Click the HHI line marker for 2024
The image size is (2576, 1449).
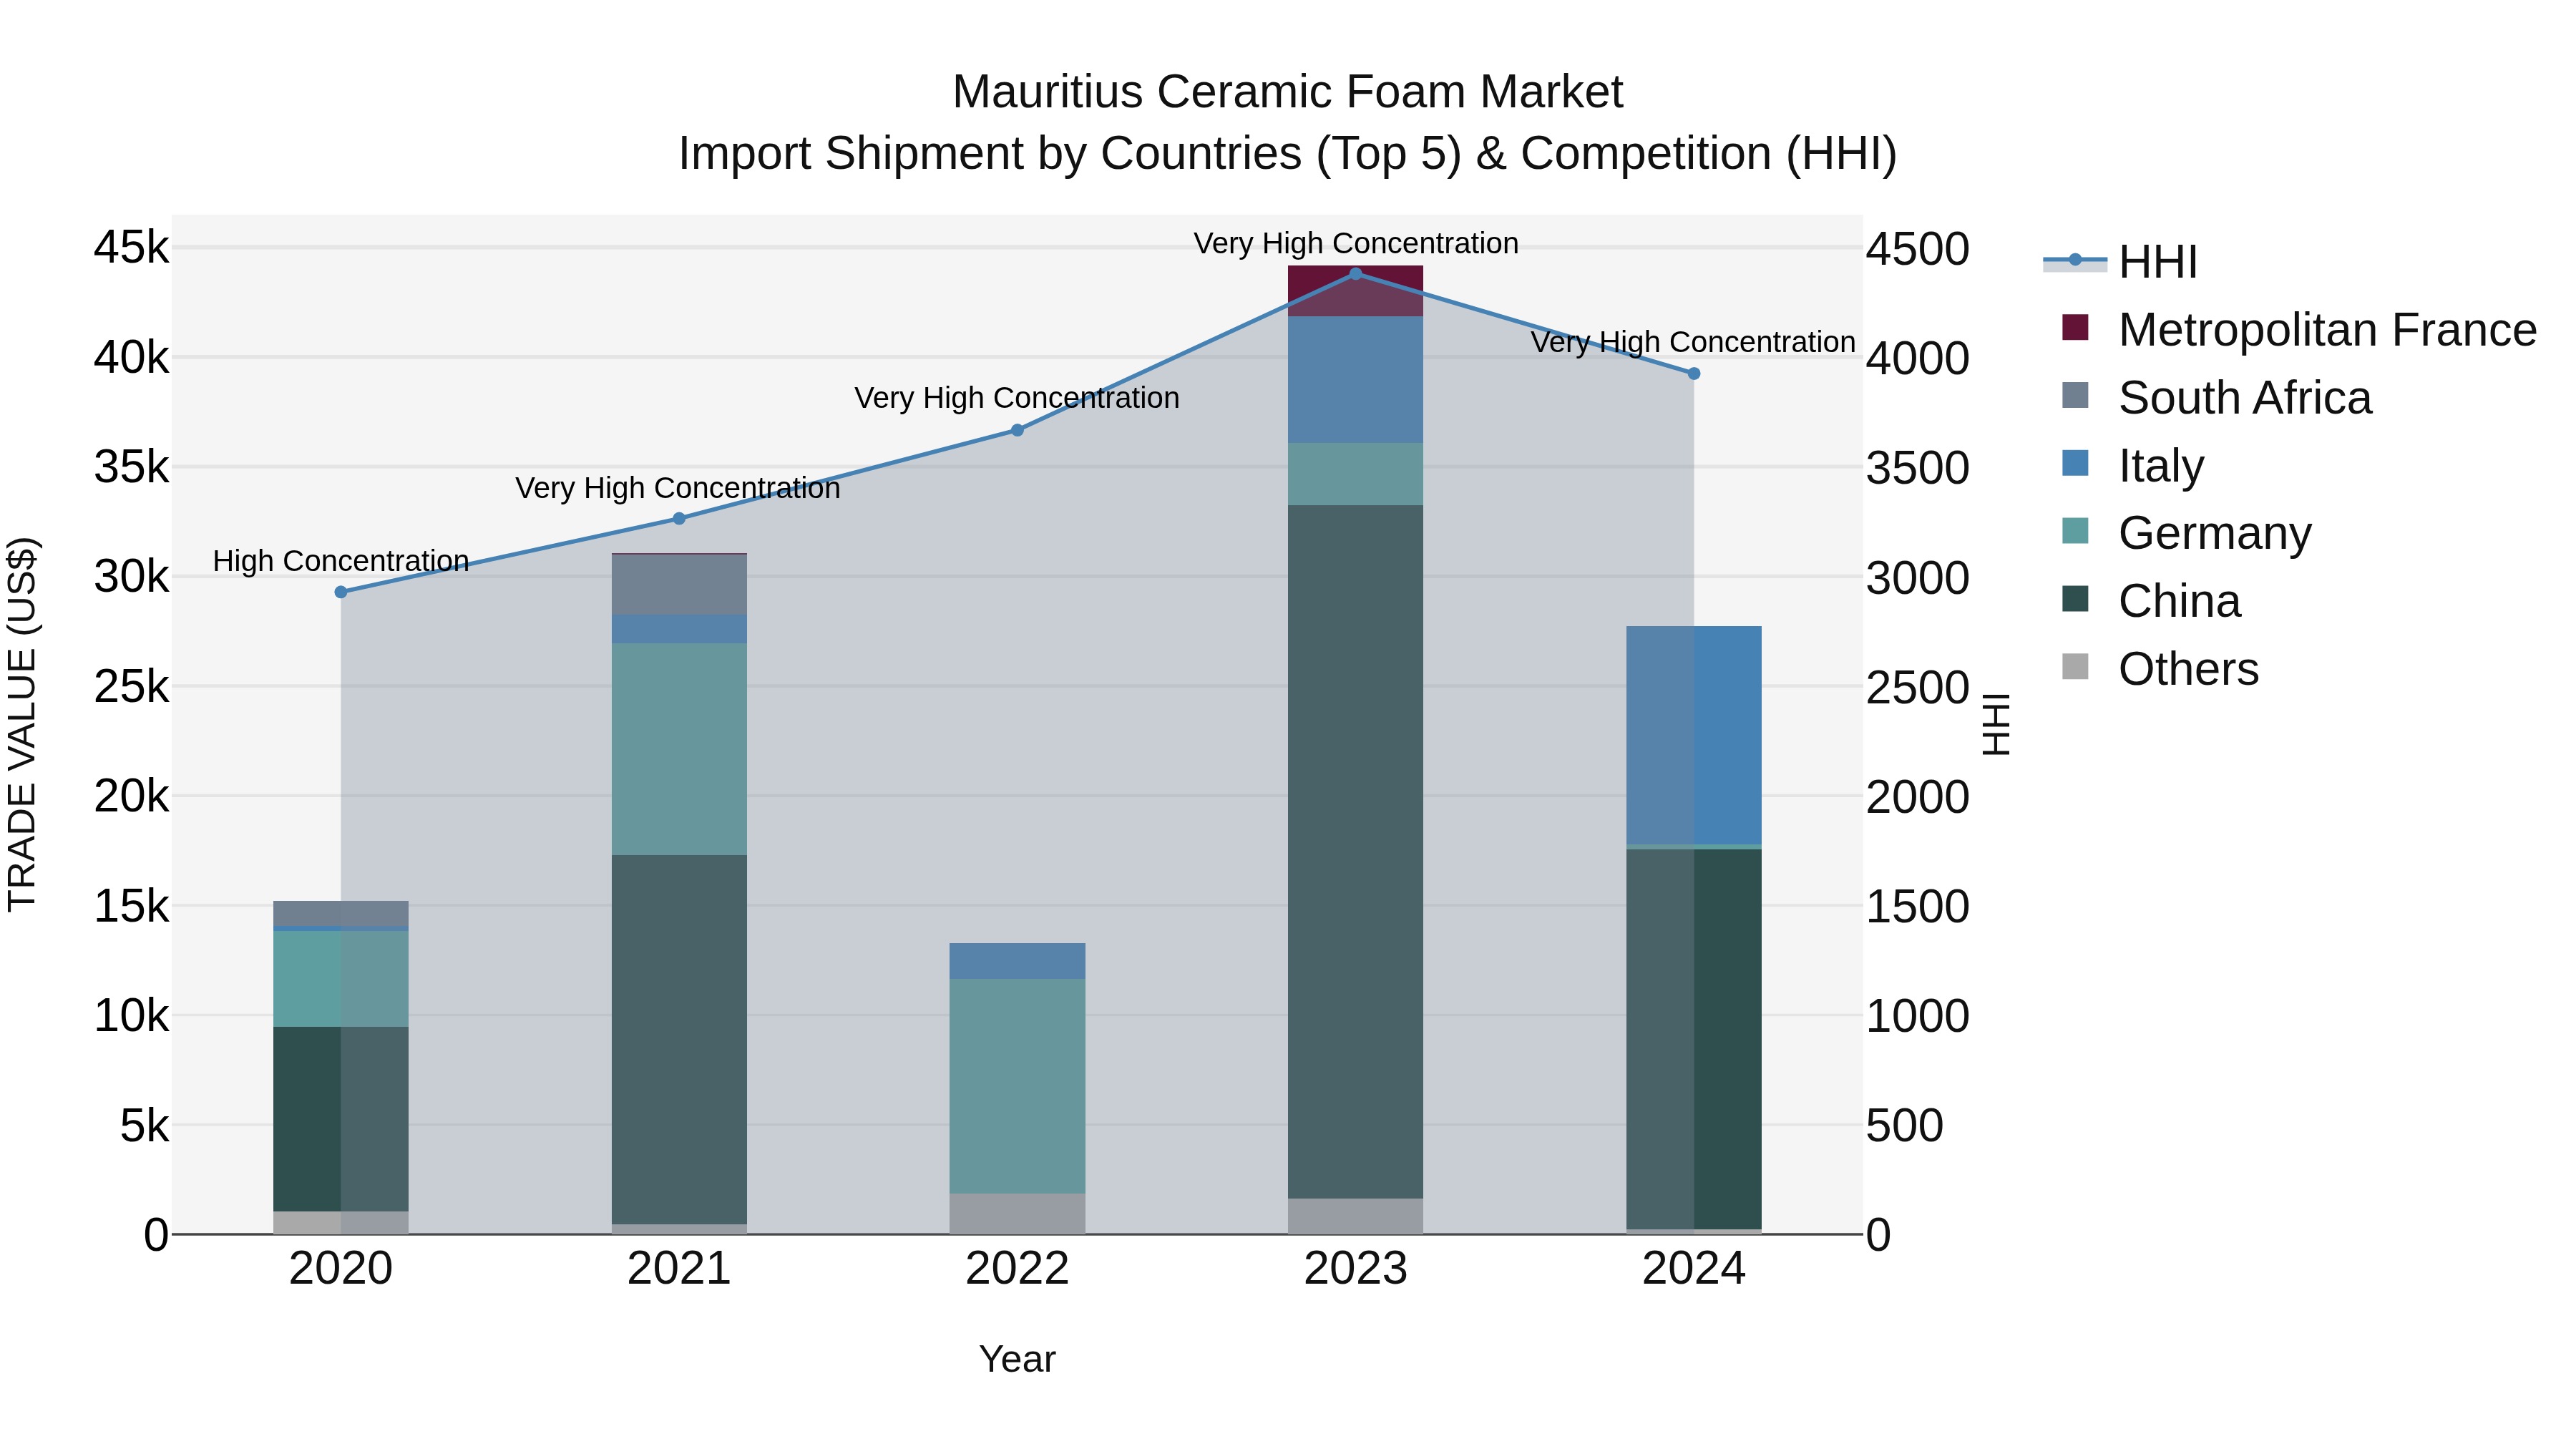(1694, 374)
